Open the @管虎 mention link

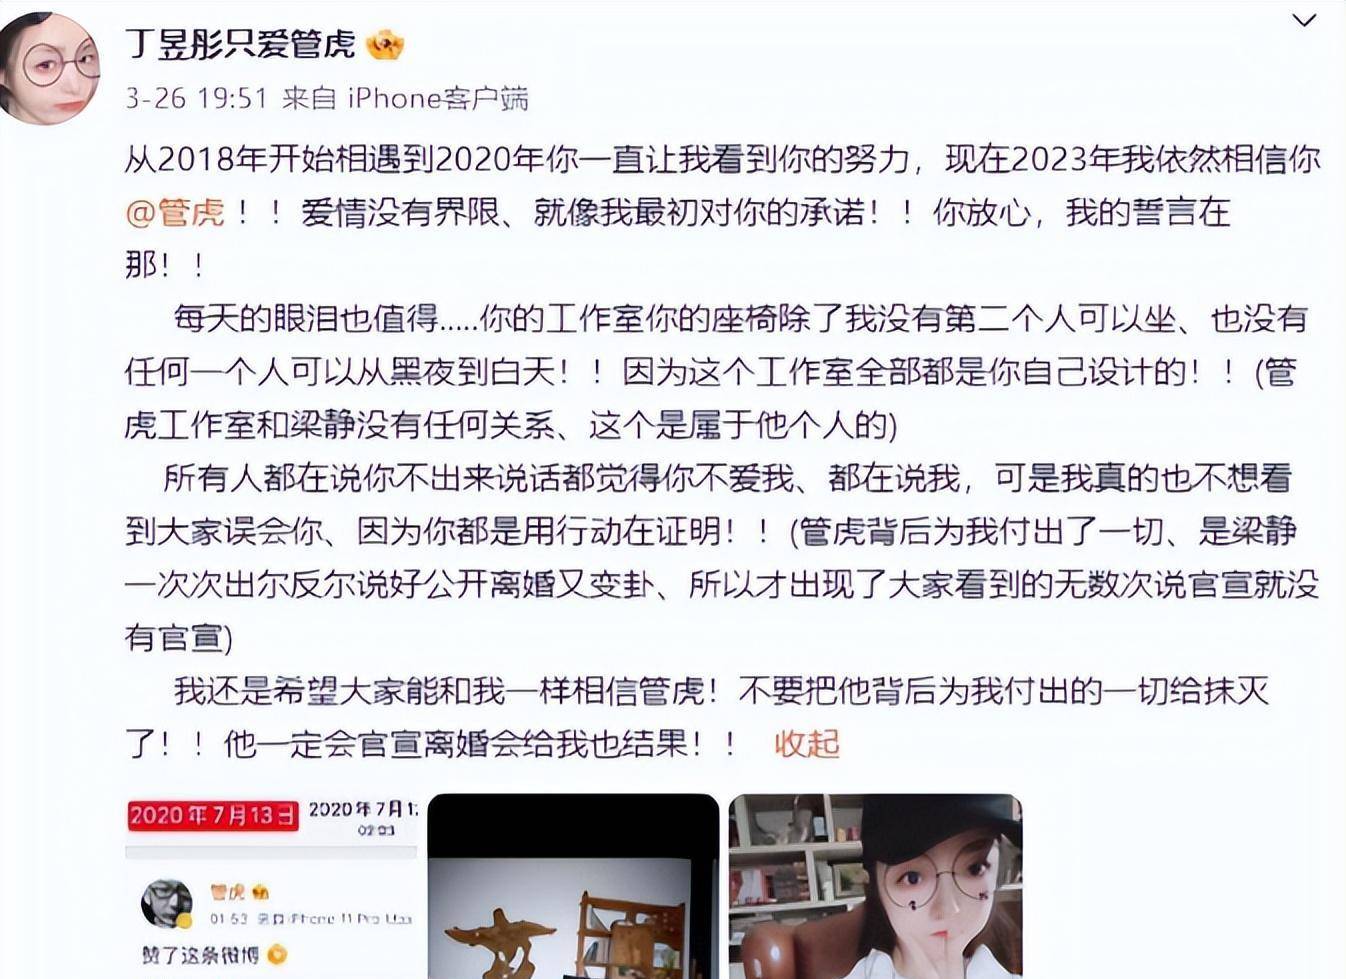[175, 212]
